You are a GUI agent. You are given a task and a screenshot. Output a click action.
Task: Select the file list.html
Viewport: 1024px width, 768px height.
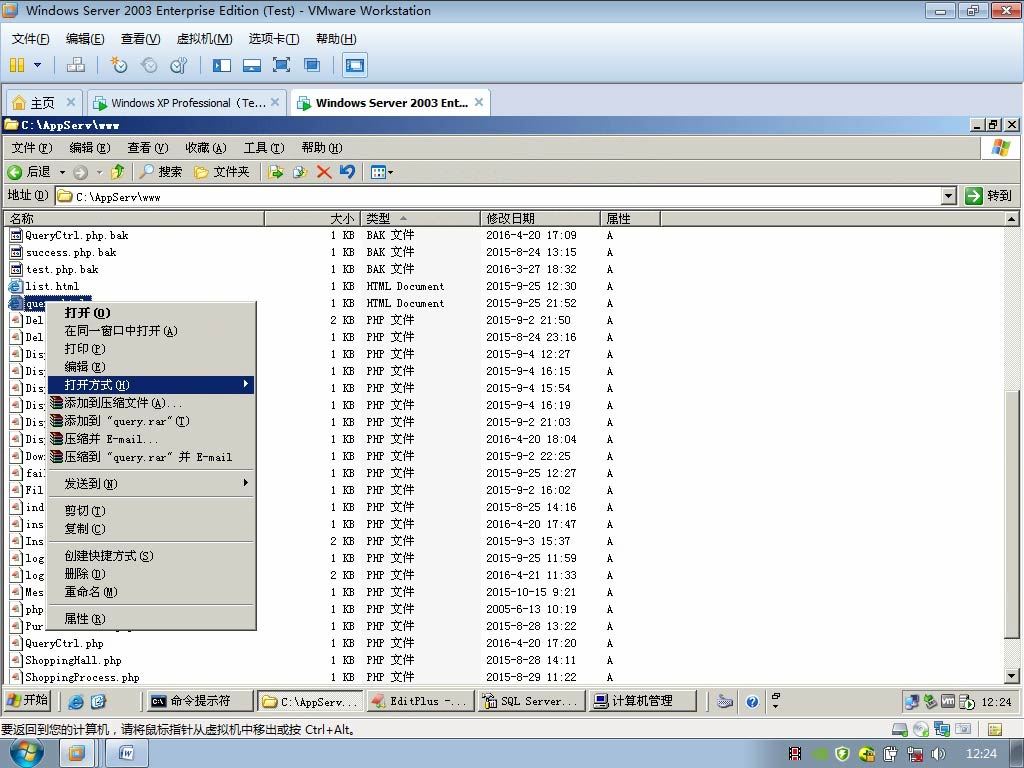click(52, 286)
